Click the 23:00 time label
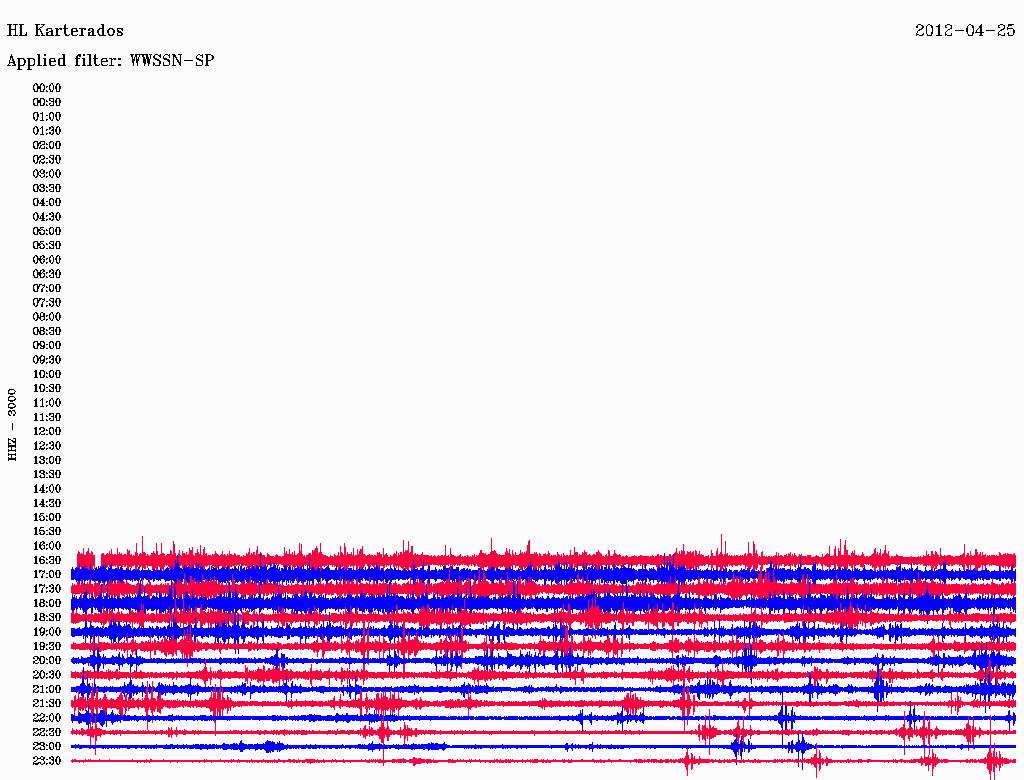The height and width of the screenshot is (780, 1024). point(46,747)
